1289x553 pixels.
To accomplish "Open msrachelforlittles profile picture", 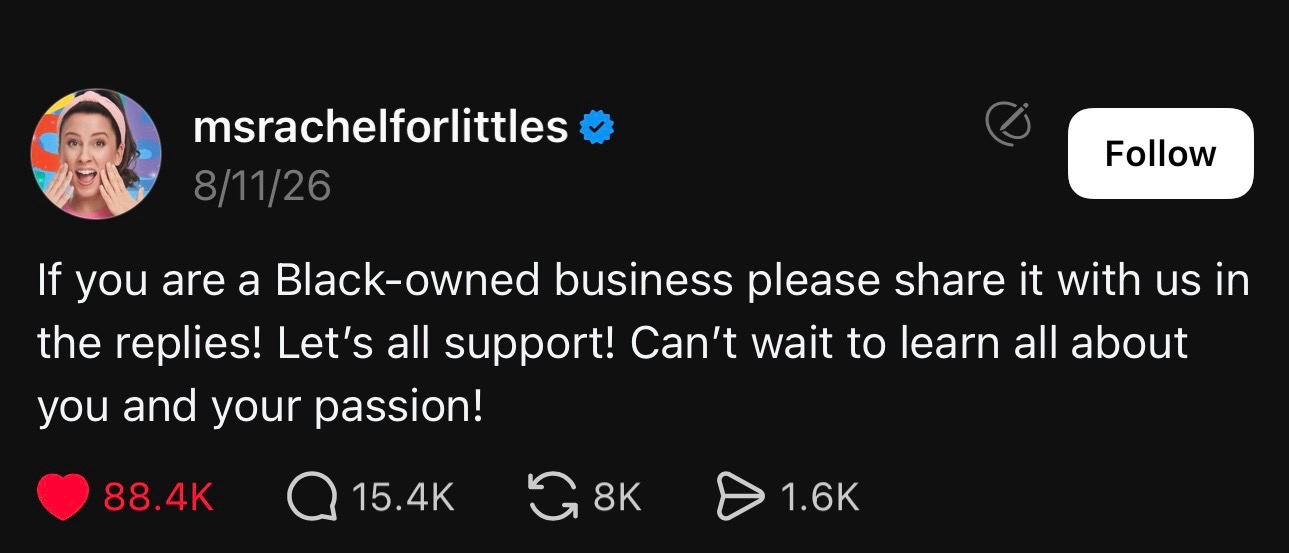I will 97,154.
